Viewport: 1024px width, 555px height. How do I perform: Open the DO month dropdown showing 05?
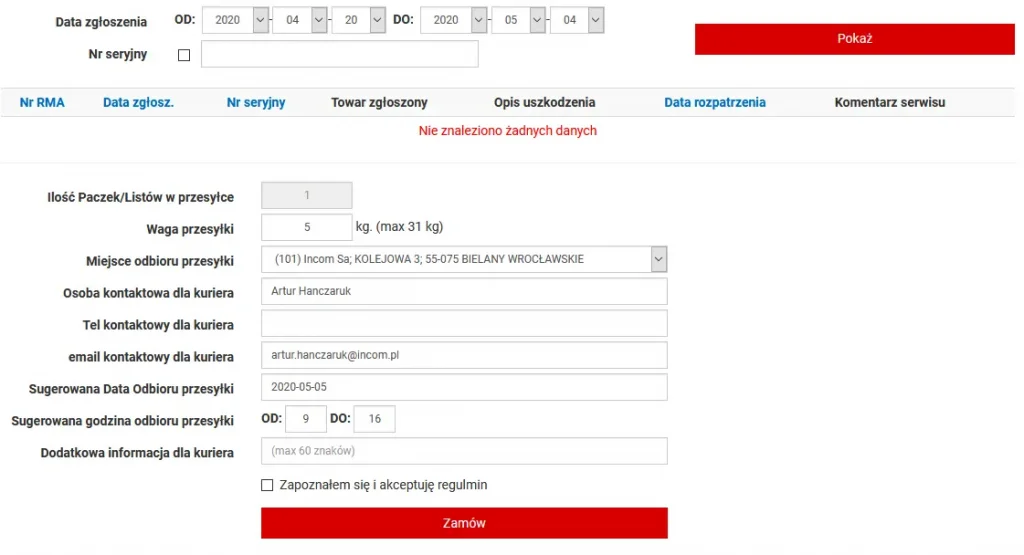tap(518, 20)
